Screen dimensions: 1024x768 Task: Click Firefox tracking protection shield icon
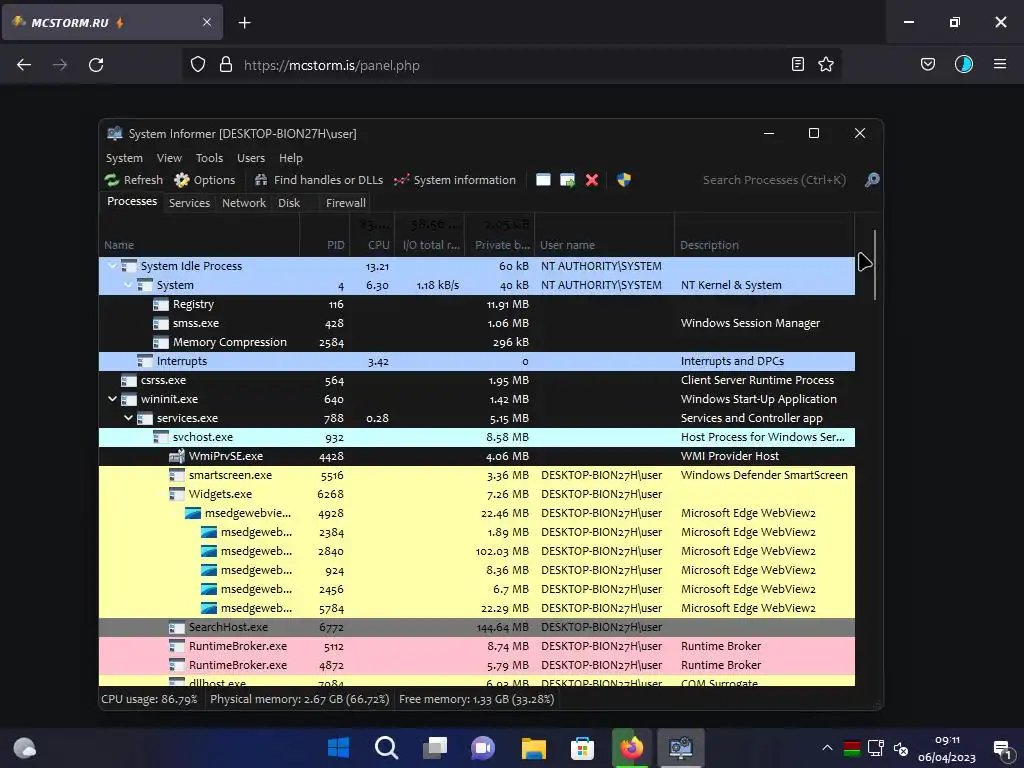point(198,65)
